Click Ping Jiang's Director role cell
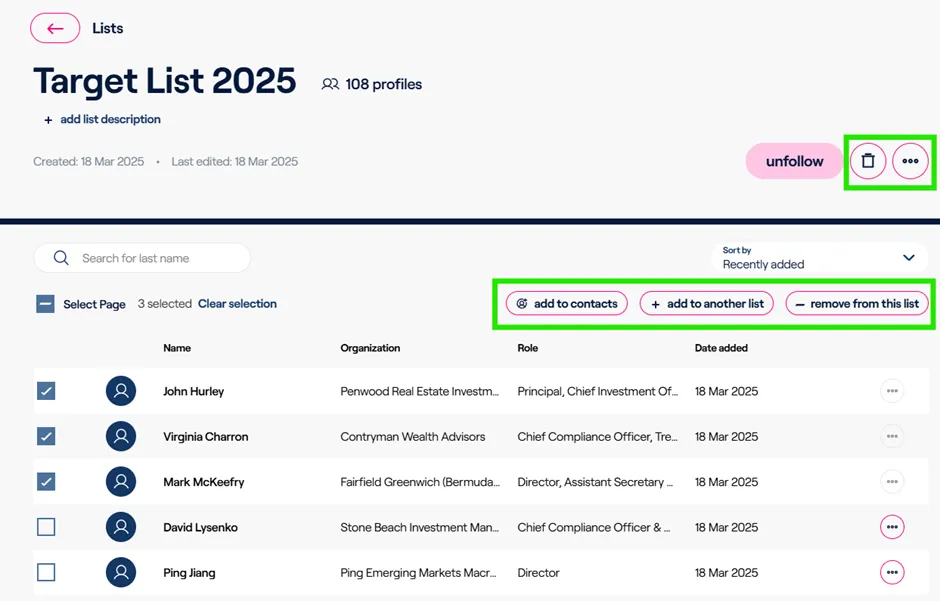Image resolution: width=940 pixels, height=601 pixels. tap(538, 573)
